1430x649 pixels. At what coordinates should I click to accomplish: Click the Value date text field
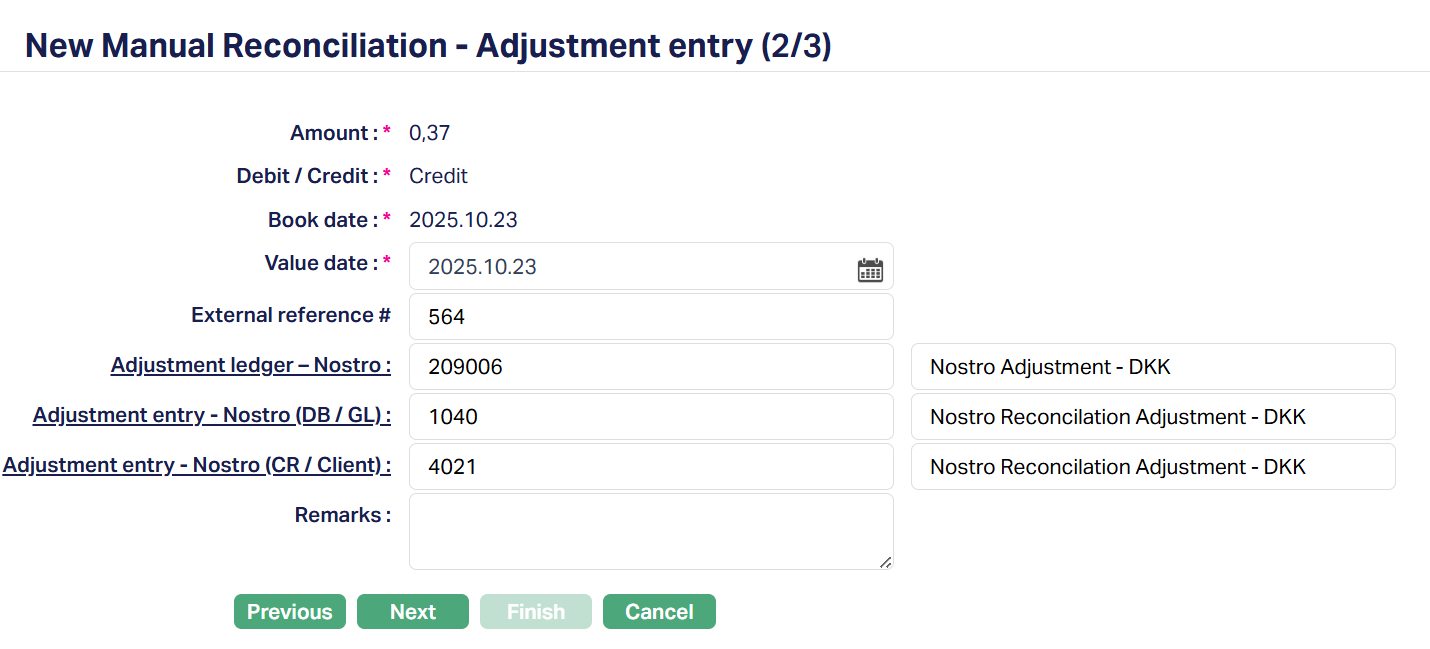tap(630, 267)
